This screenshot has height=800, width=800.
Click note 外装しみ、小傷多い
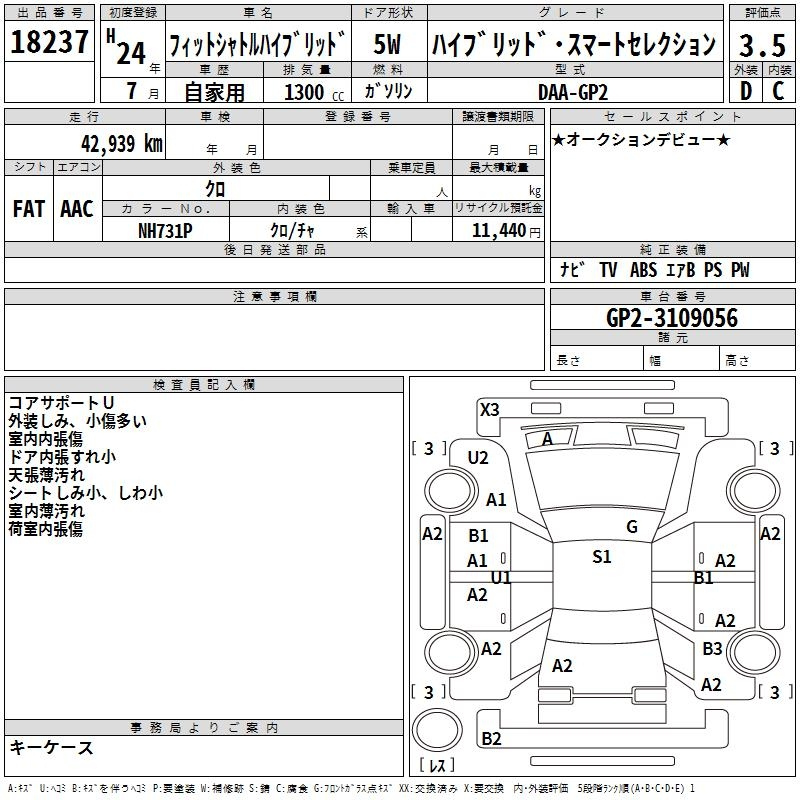click(78, 420)
